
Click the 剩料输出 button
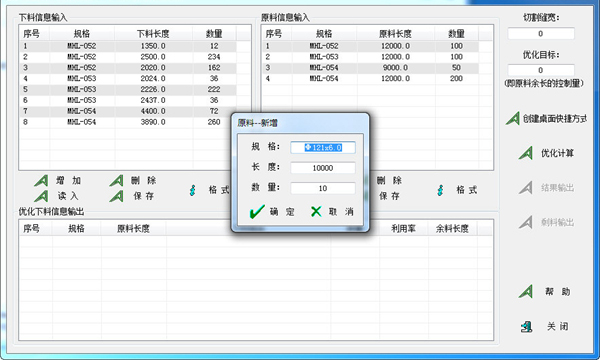point(546,222)
